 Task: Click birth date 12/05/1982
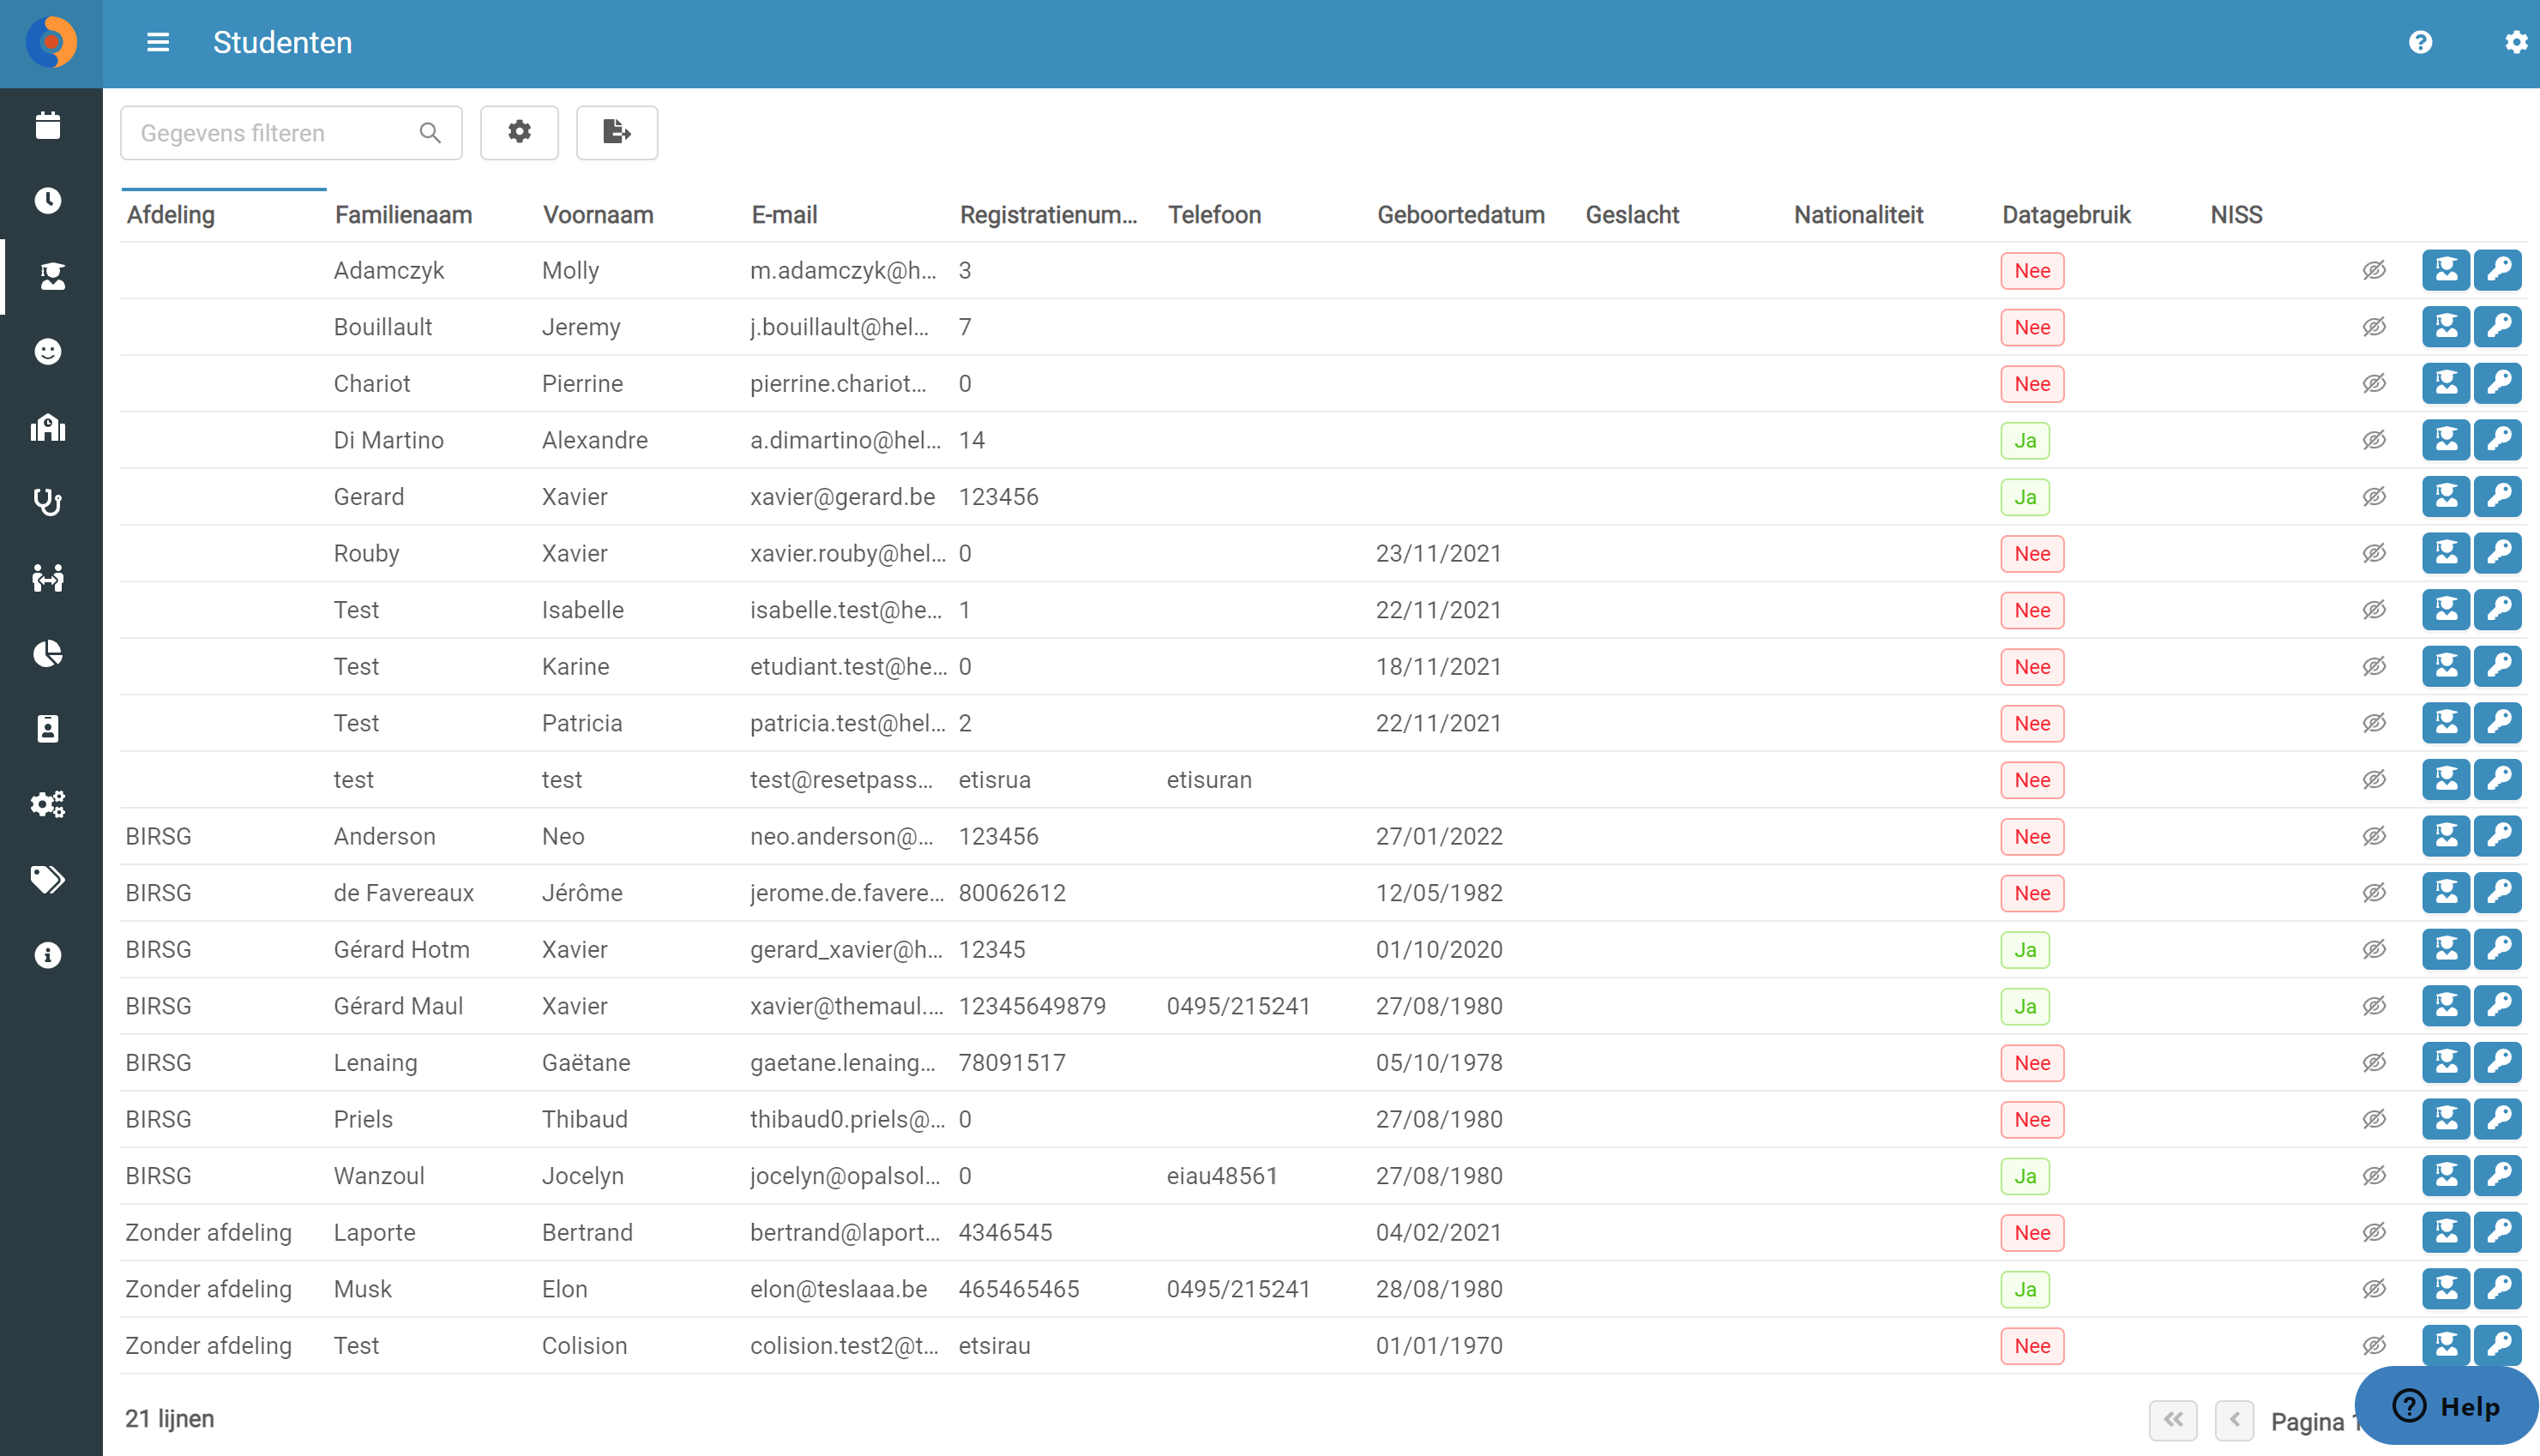(1439, 893)
